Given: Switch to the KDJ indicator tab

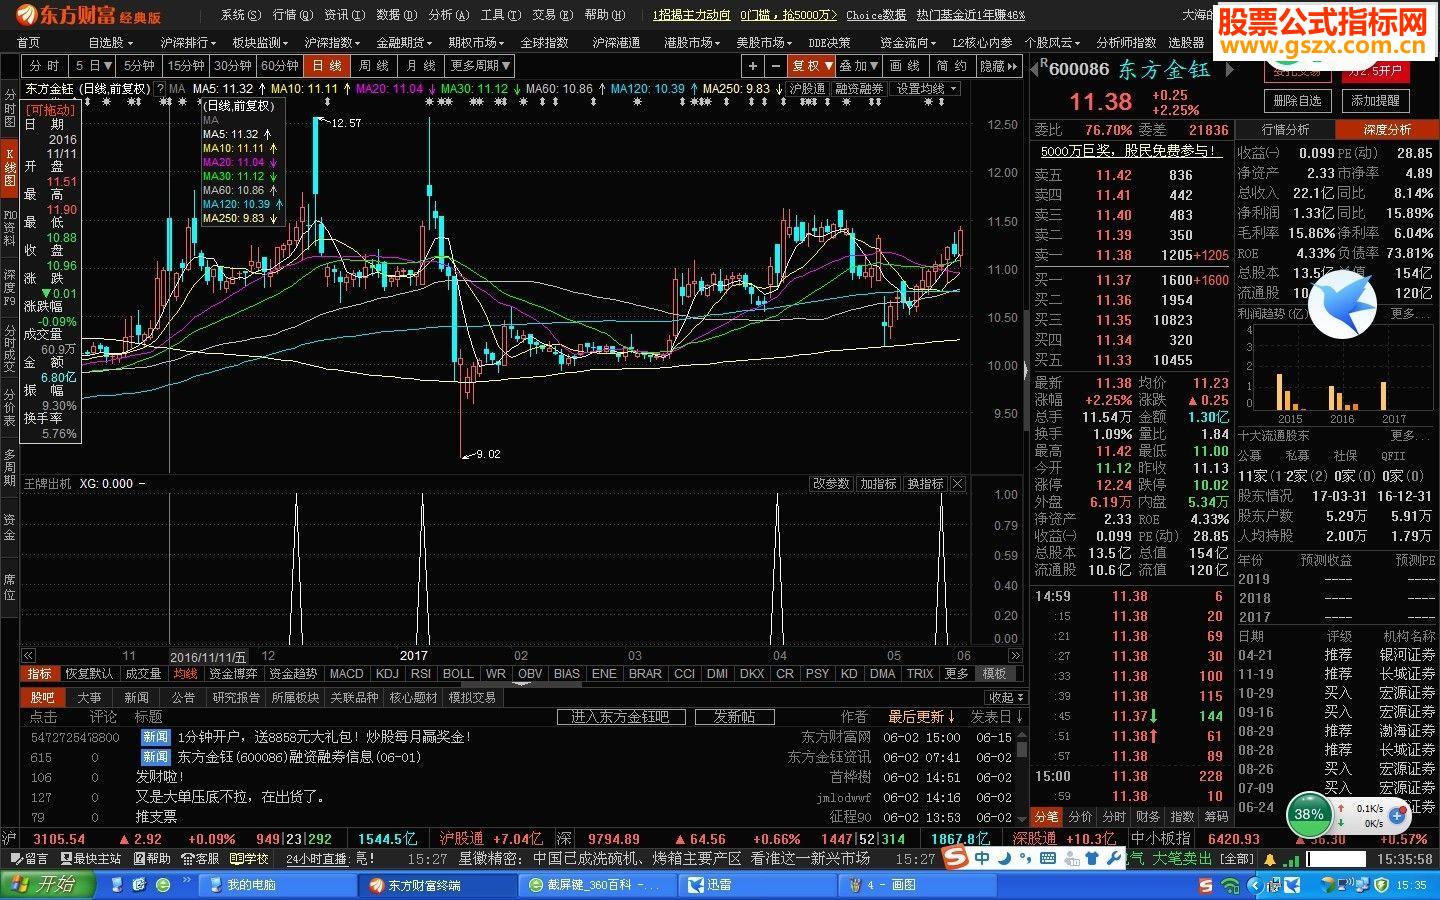Looking at the screenshot, I should (x=387, y=674).
